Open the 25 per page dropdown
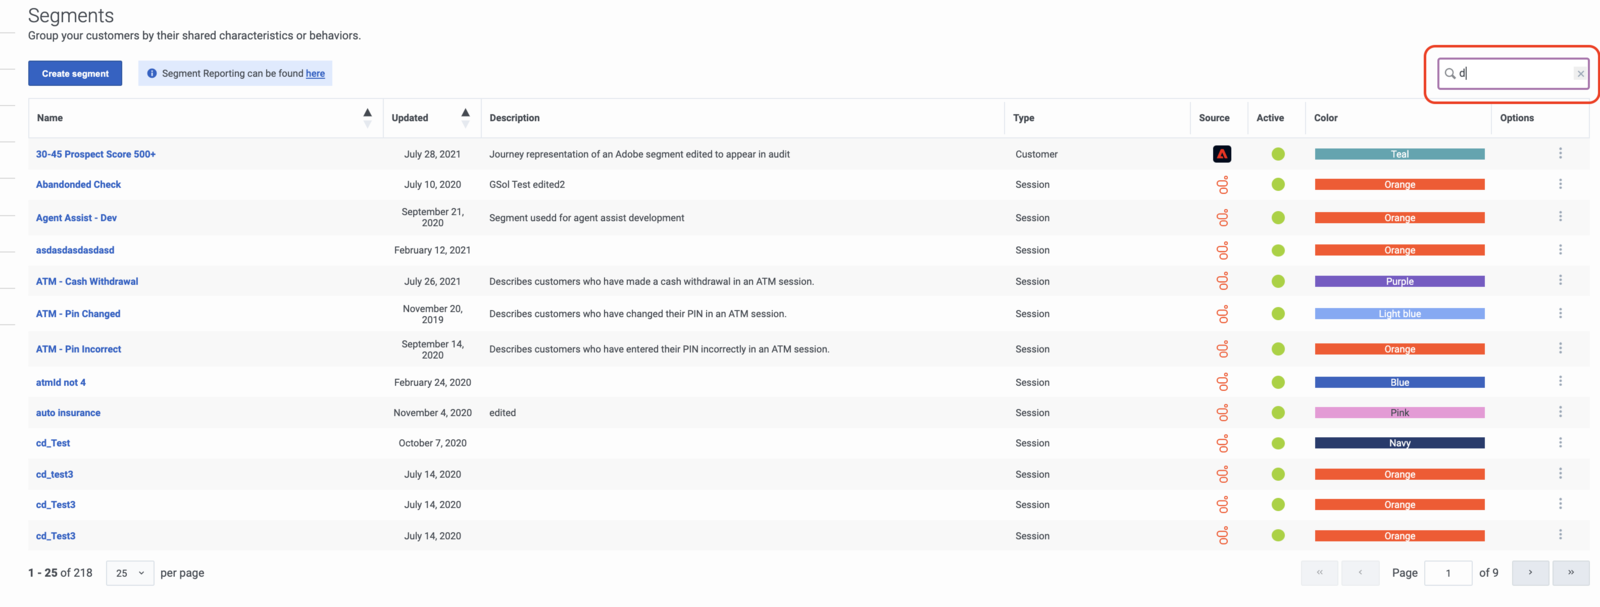1600x607 pixels. click(130, 573)
